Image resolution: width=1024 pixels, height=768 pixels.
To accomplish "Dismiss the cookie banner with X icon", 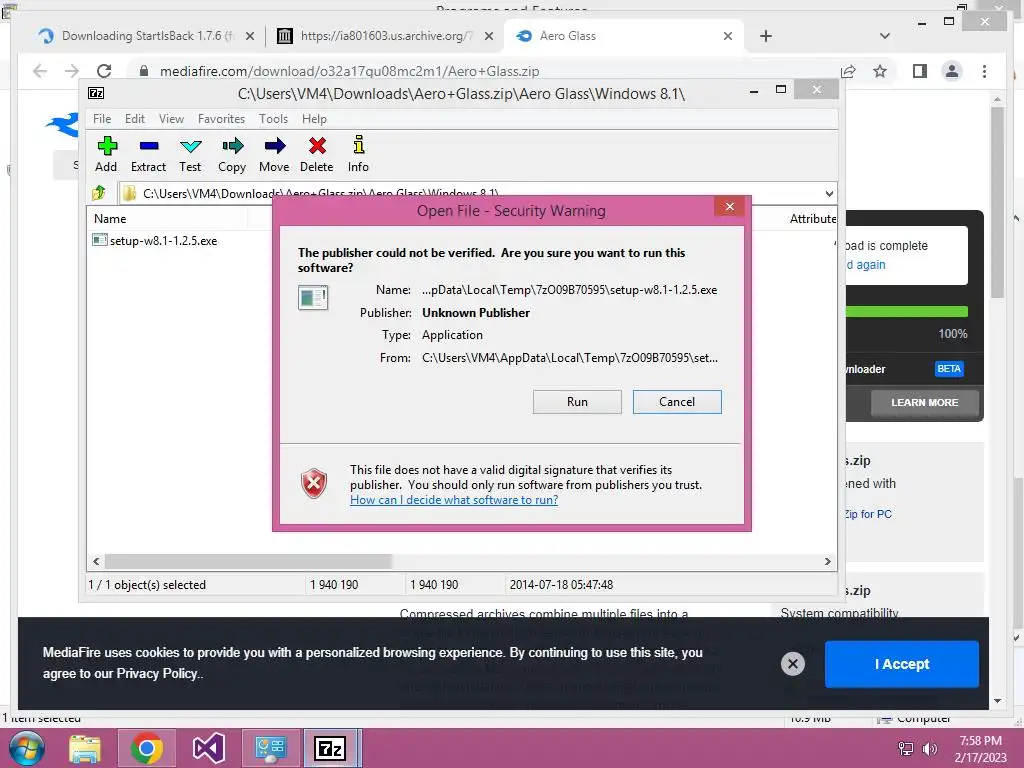I will pyautogui.click(x=793, y=664).
